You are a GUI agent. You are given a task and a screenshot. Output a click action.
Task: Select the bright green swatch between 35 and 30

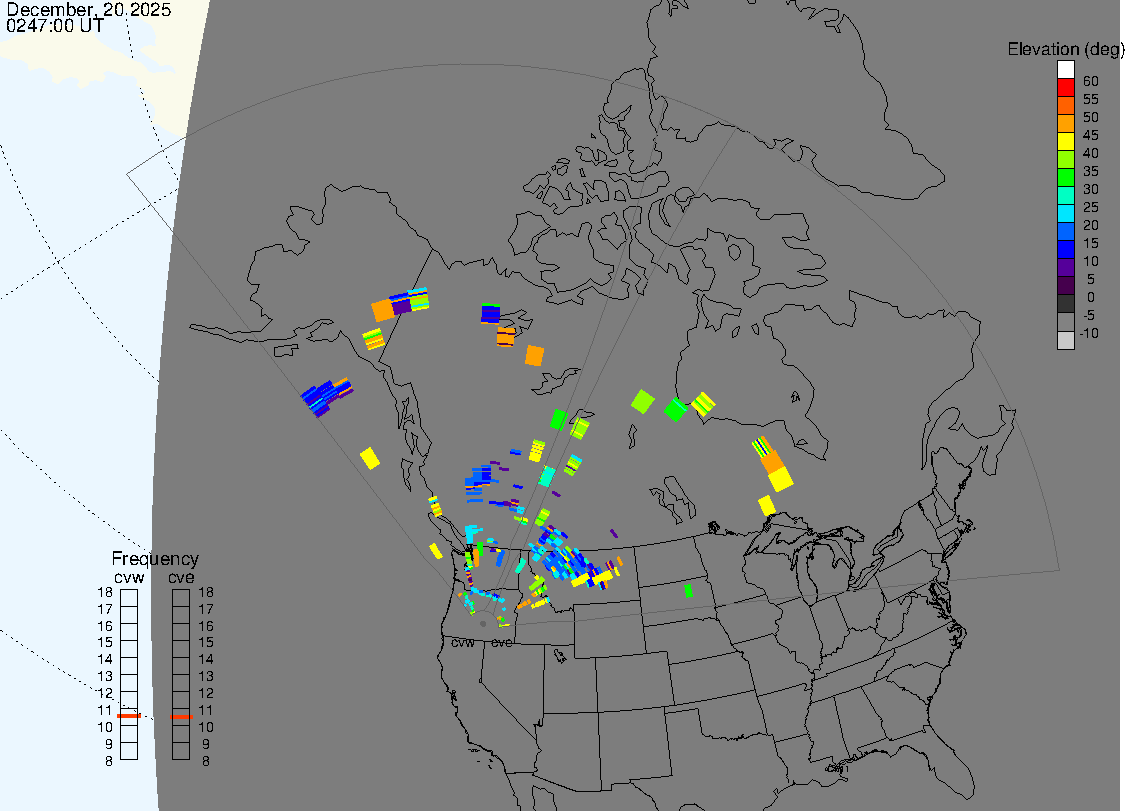coord(1065,177)
